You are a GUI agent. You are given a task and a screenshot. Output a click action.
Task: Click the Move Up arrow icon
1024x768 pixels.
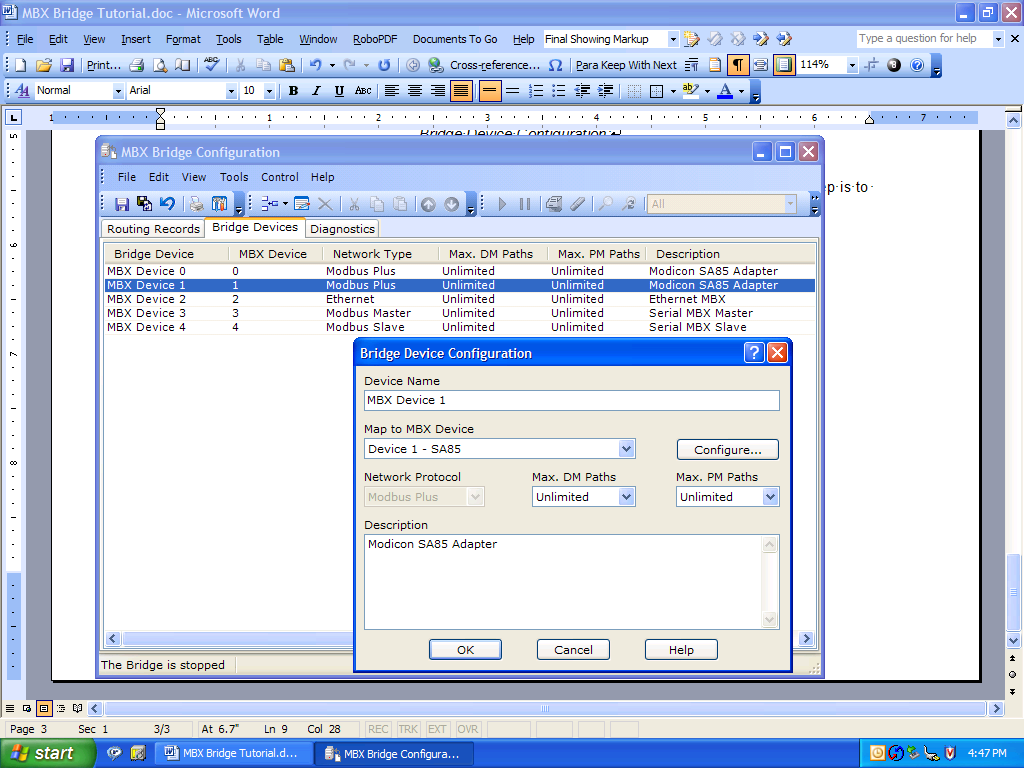[428, 204]
